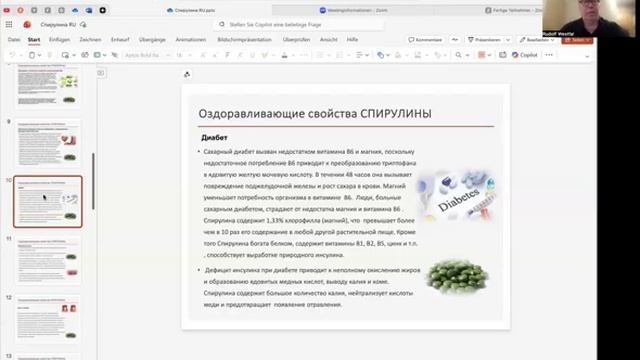Open more font options ellipsis

click(304, 55)
